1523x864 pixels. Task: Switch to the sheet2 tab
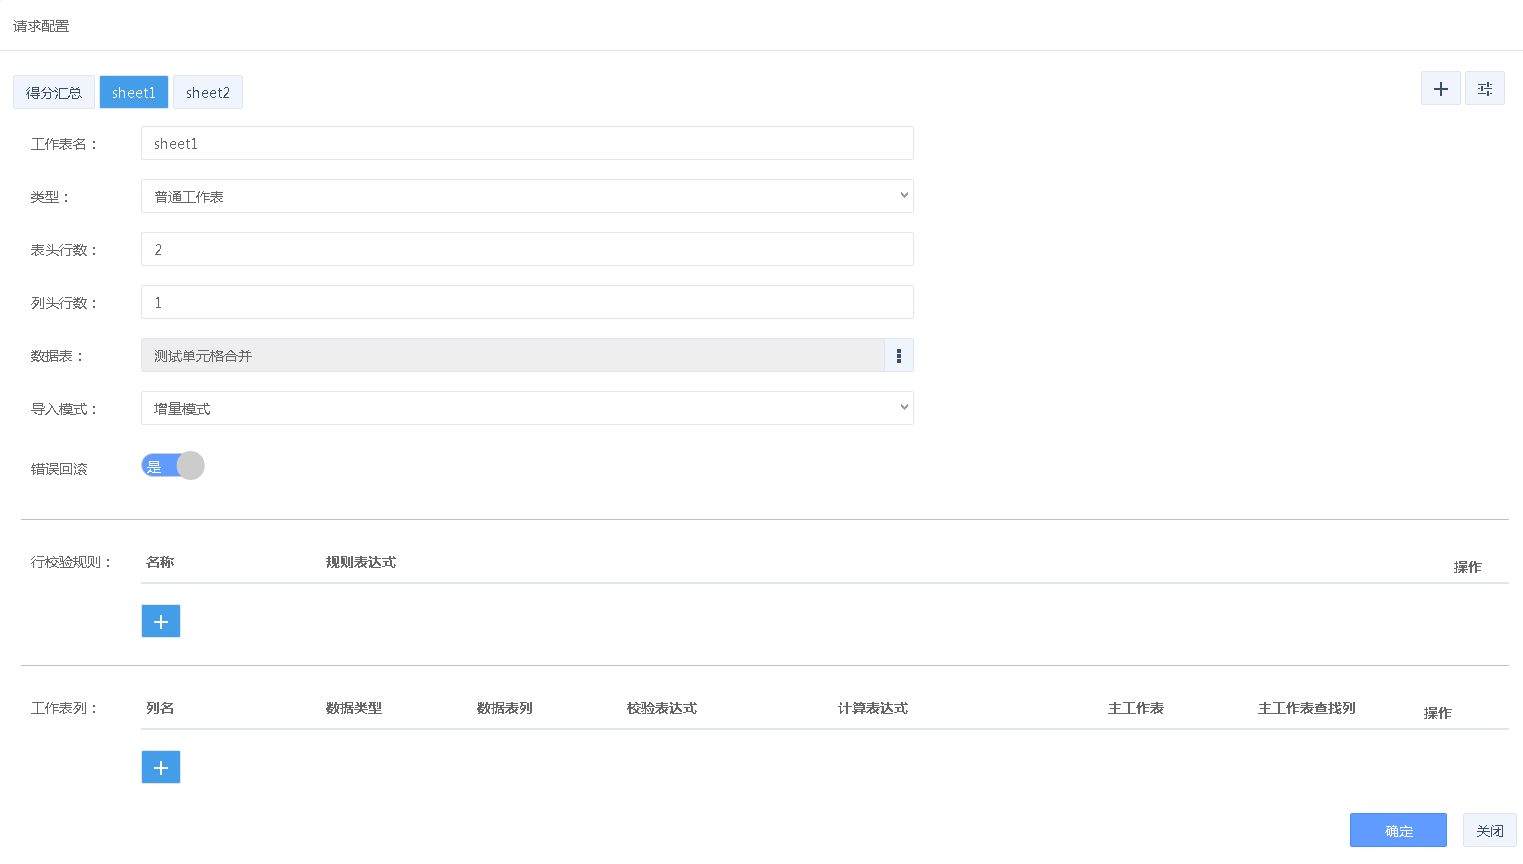(x=208, y=93)
